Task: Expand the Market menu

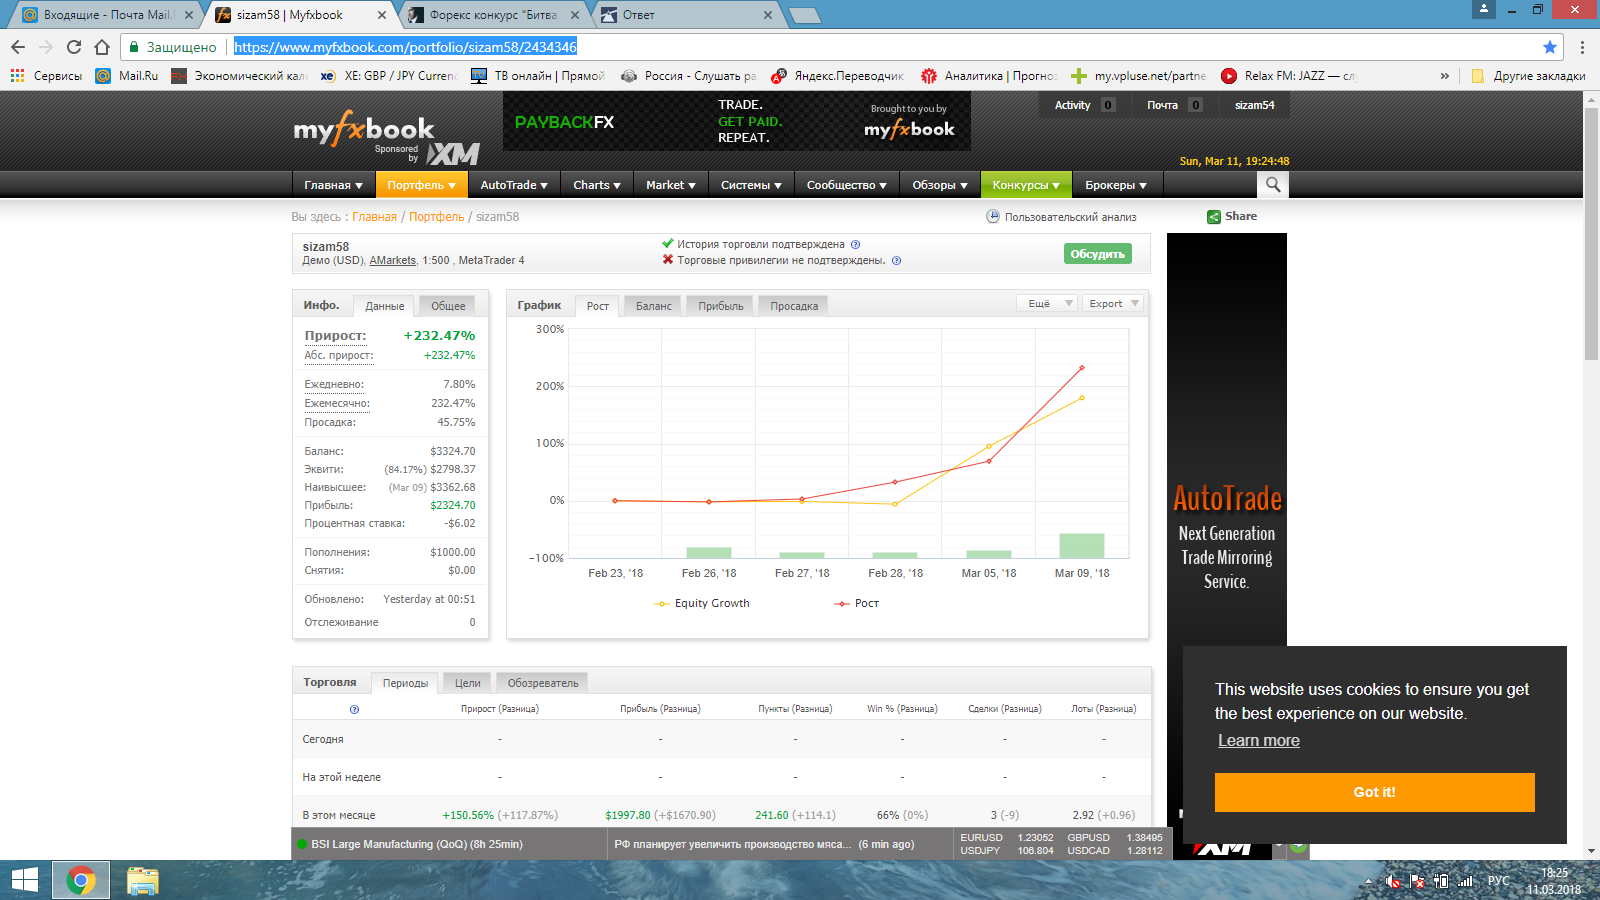Action: click(671, 185)
